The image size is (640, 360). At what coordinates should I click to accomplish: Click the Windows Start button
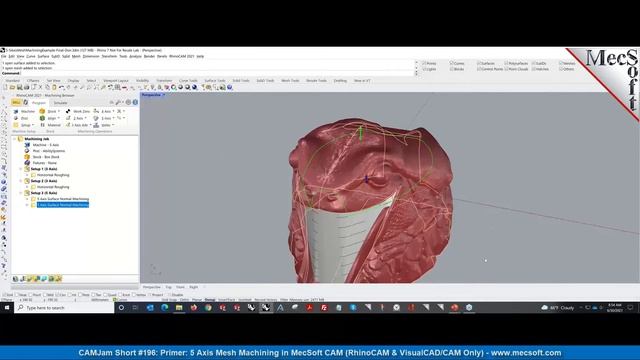tap(7, 308)
